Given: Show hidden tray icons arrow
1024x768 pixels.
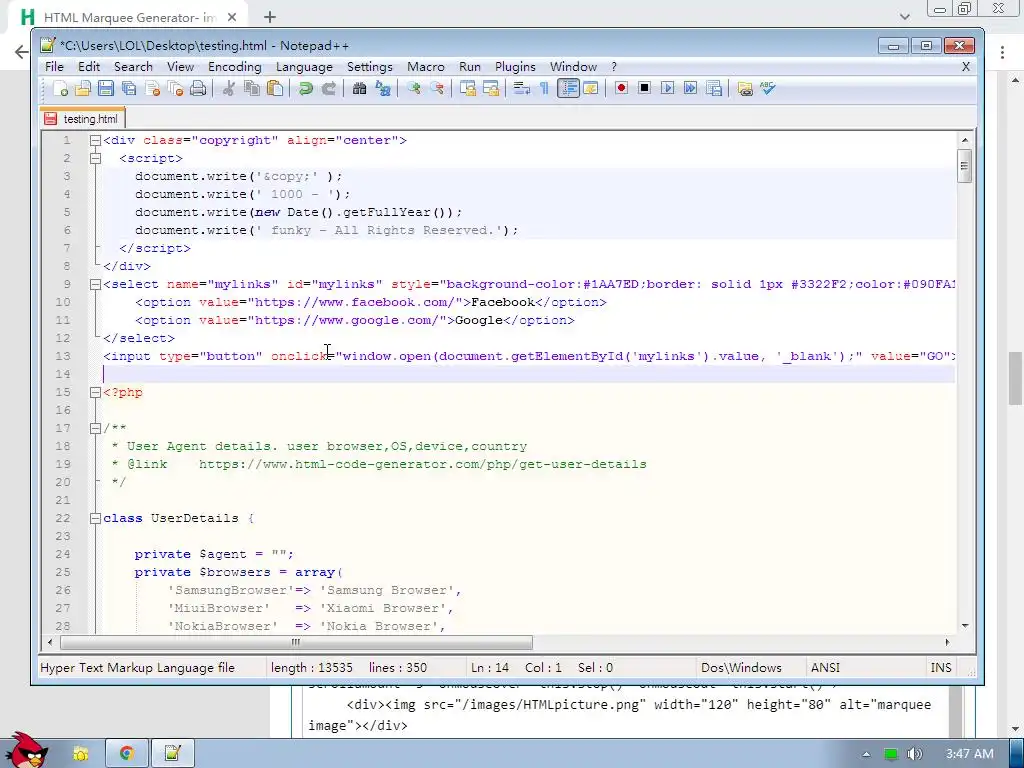Looking at the screenshot, I should click(866, 754).
